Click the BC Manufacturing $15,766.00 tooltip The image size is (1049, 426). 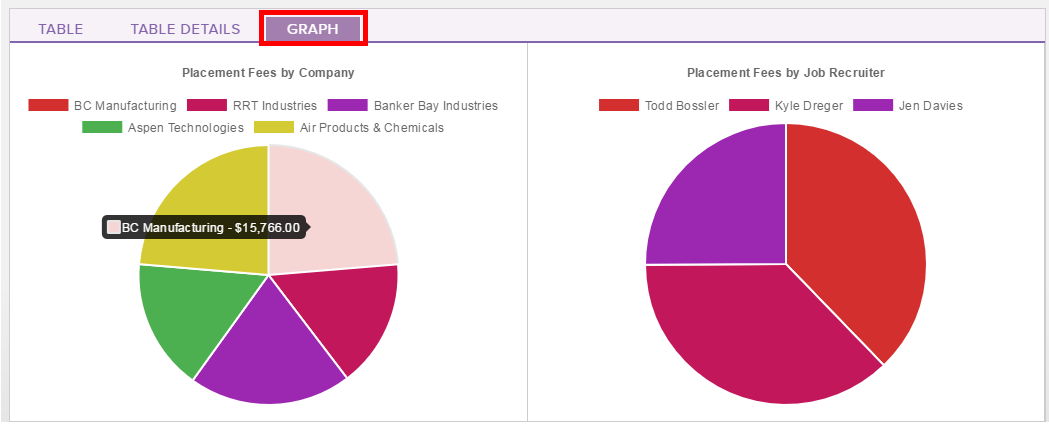point(204,227)
